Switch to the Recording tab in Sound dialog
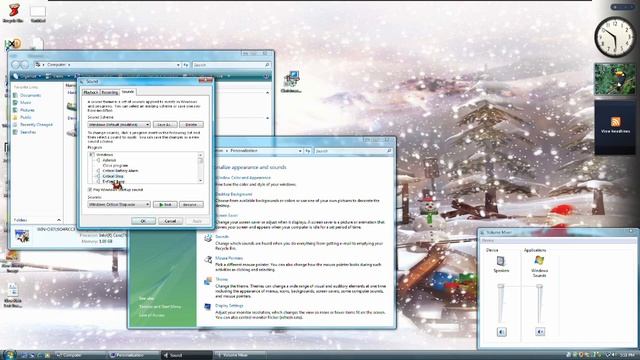 click(109, 93)
